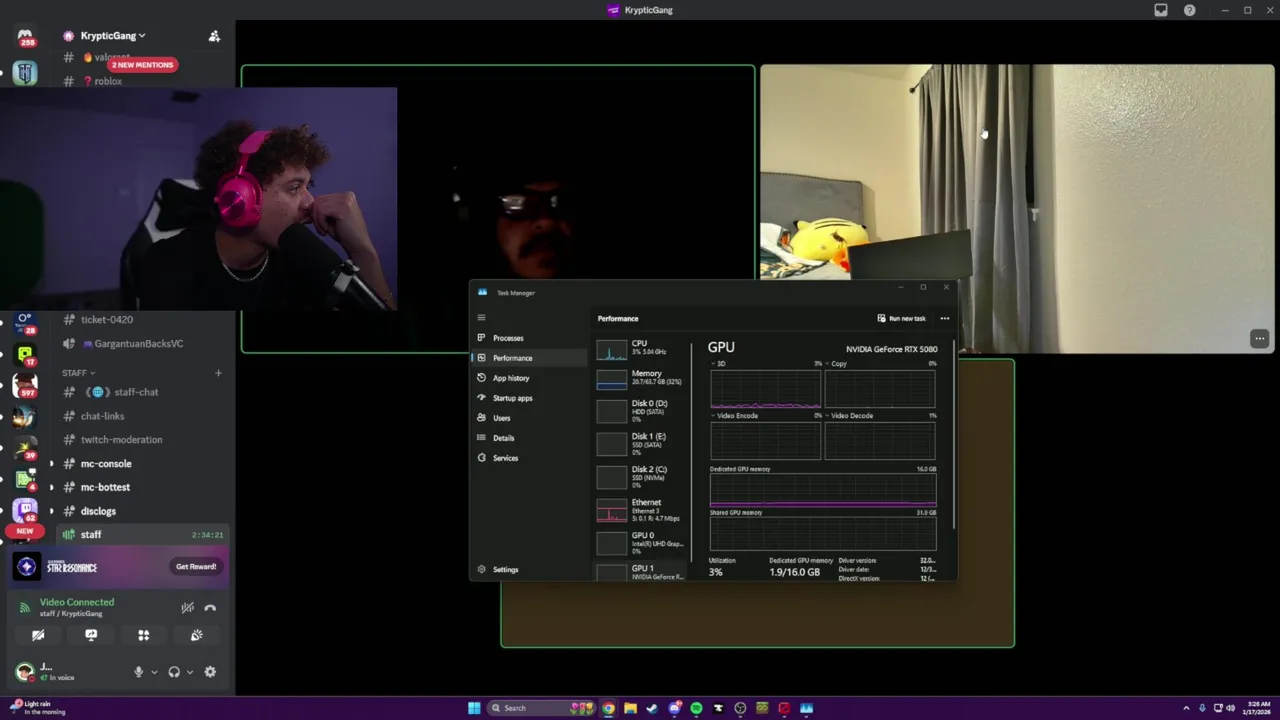Open Task Manager Settings

click(530, 570)
